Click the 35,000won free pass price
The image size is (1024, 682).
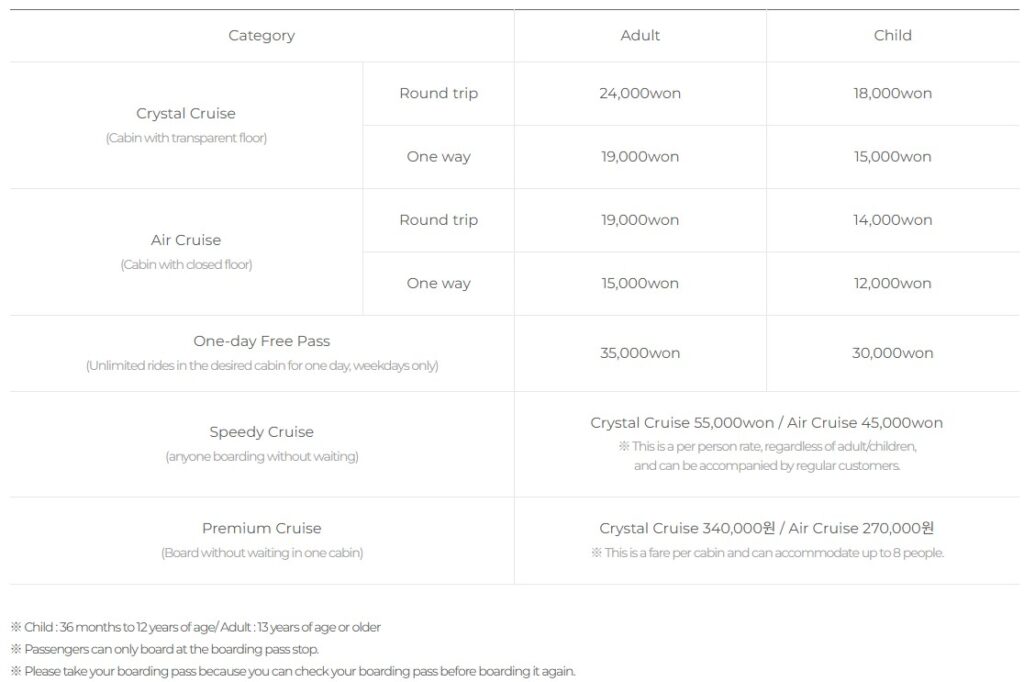tap(640, 353)
